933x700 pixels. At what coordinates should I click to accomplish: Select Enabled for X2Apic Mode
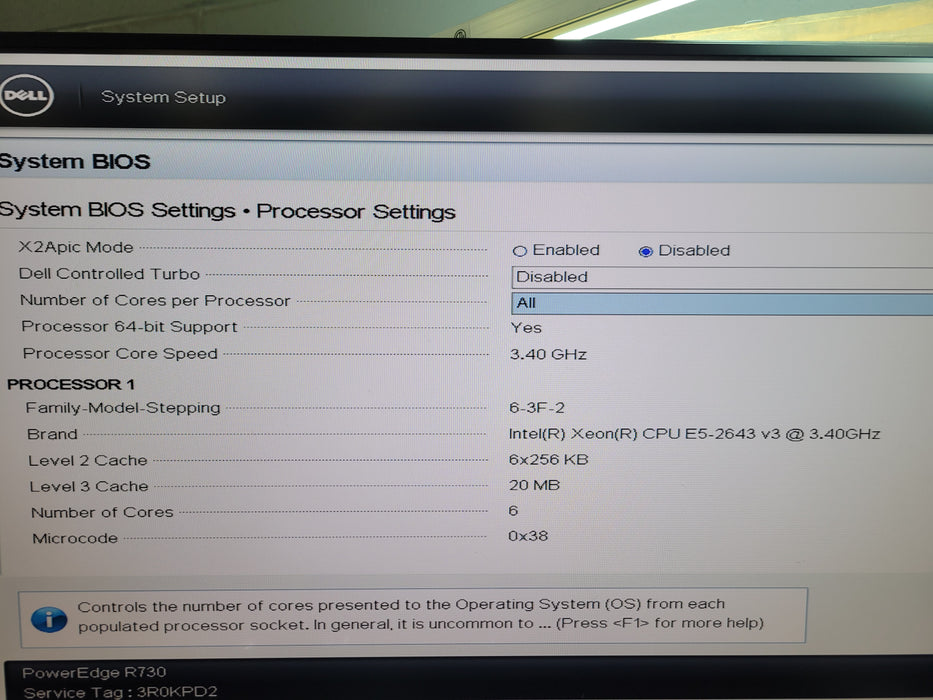(x=519, y=251)
